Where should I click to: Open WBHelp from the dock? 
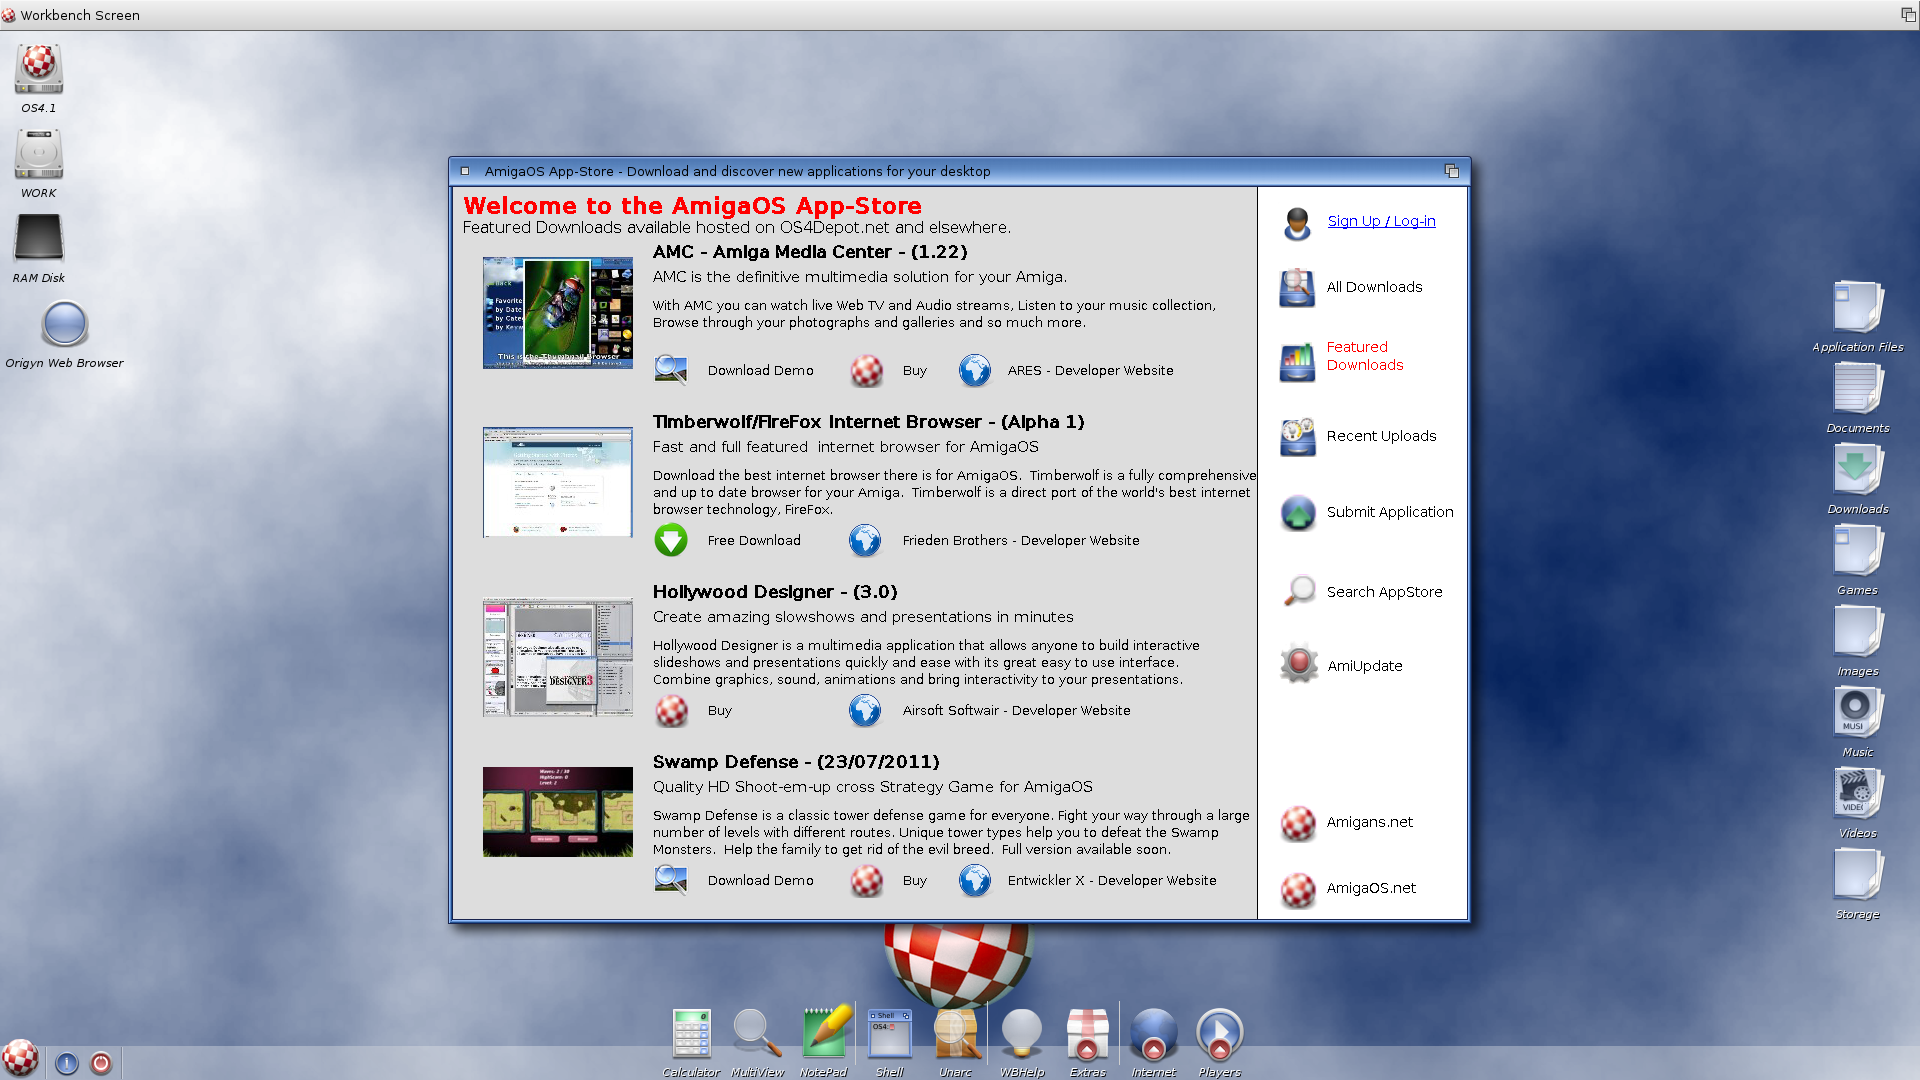click(1022, 1035)
